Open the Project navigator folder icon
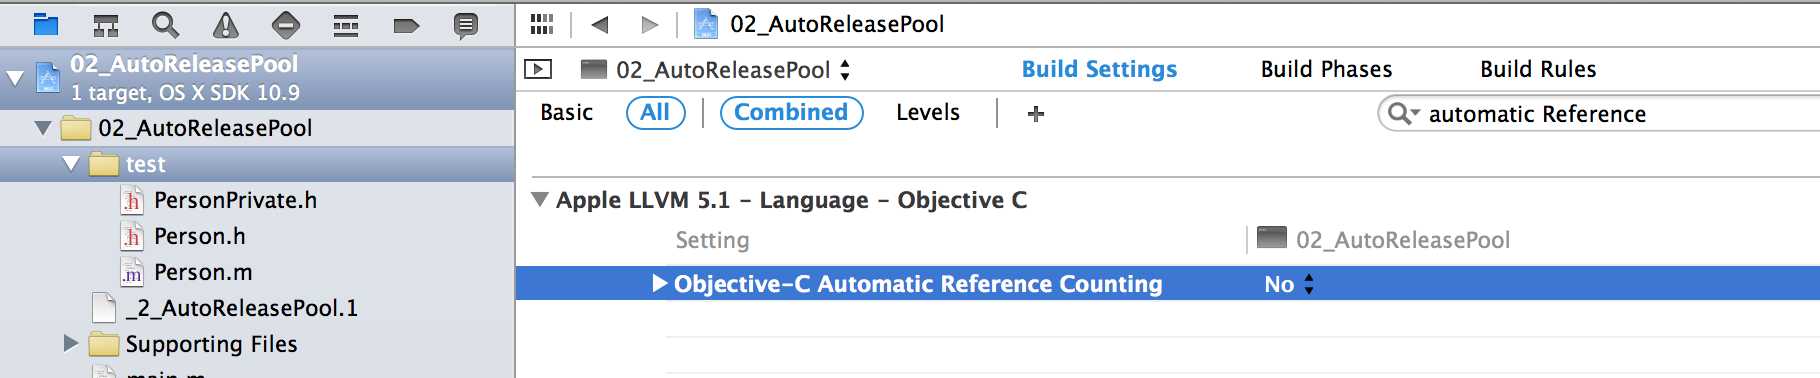The image size is (1820, 378). [x=46, y=24]
